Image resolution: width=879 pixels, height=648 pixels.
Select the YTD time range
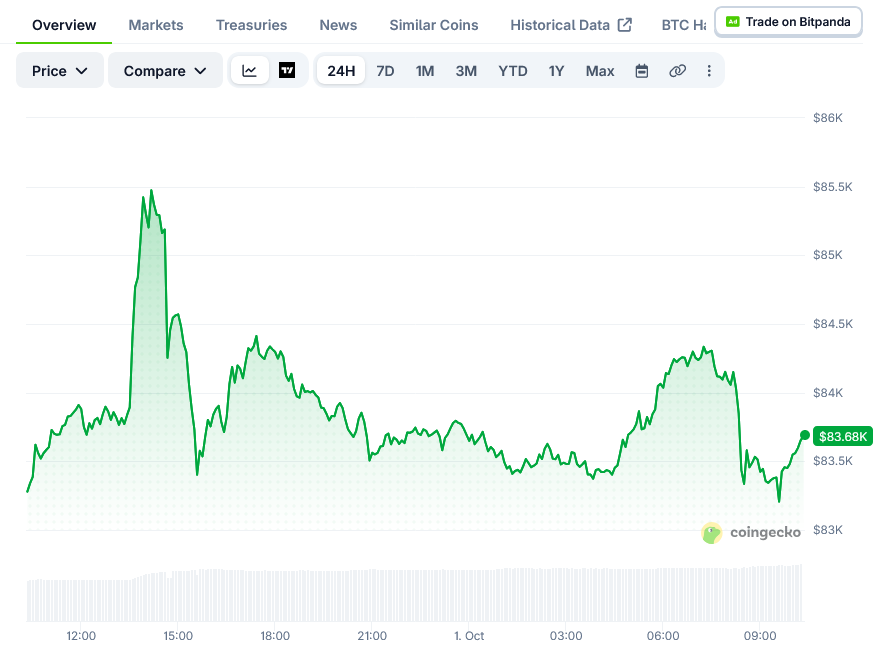pos(513,71)
